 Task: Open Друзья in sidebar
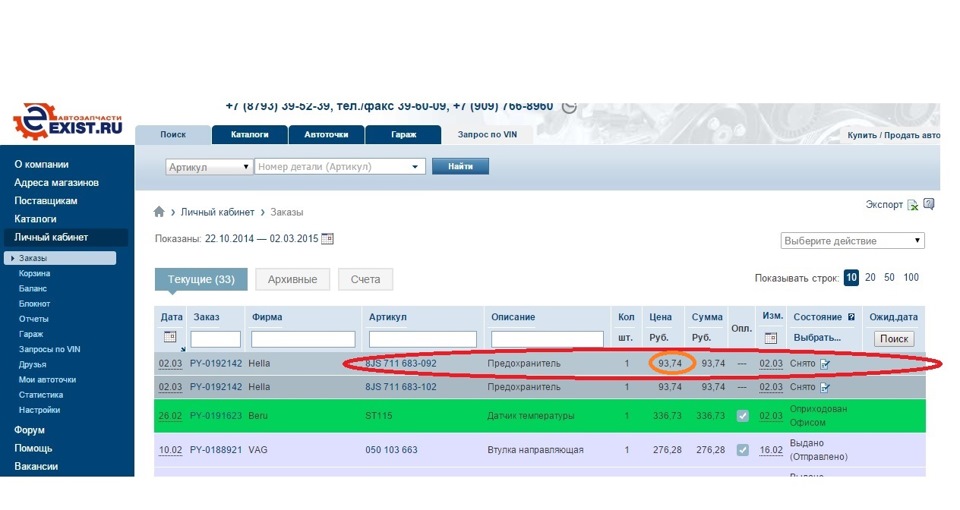pos(32,364)
